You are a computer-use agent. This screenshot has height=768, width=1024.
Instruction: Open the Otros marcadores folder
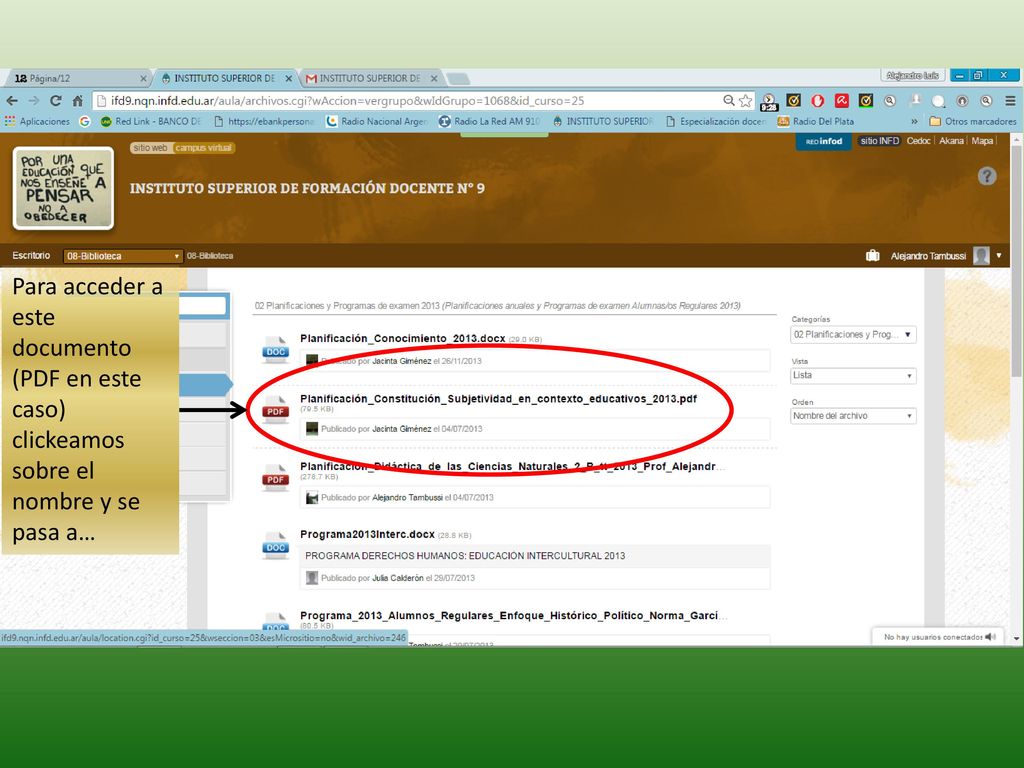(x=973, y=121)
